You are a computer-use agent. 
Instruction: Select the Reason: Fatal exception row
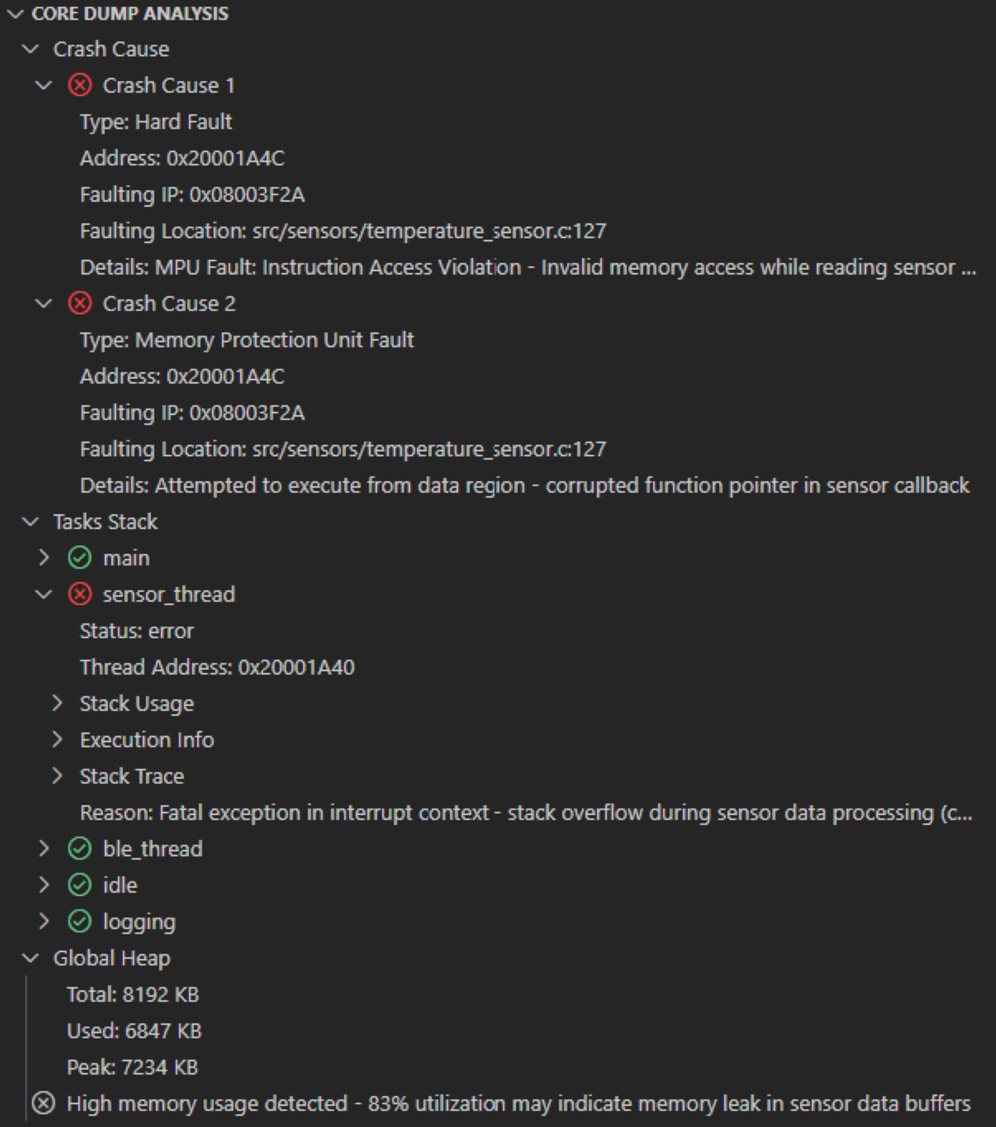[525, 813]
